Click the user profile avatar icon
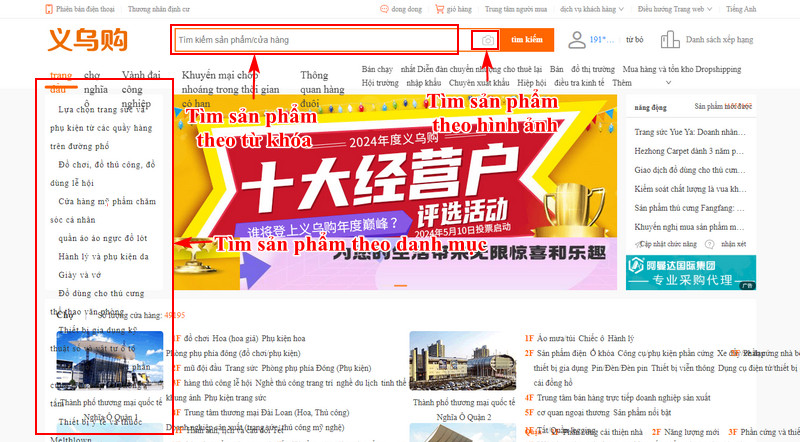Image resolution: width=800 pixels, height=442 pixels. point(577,40)
